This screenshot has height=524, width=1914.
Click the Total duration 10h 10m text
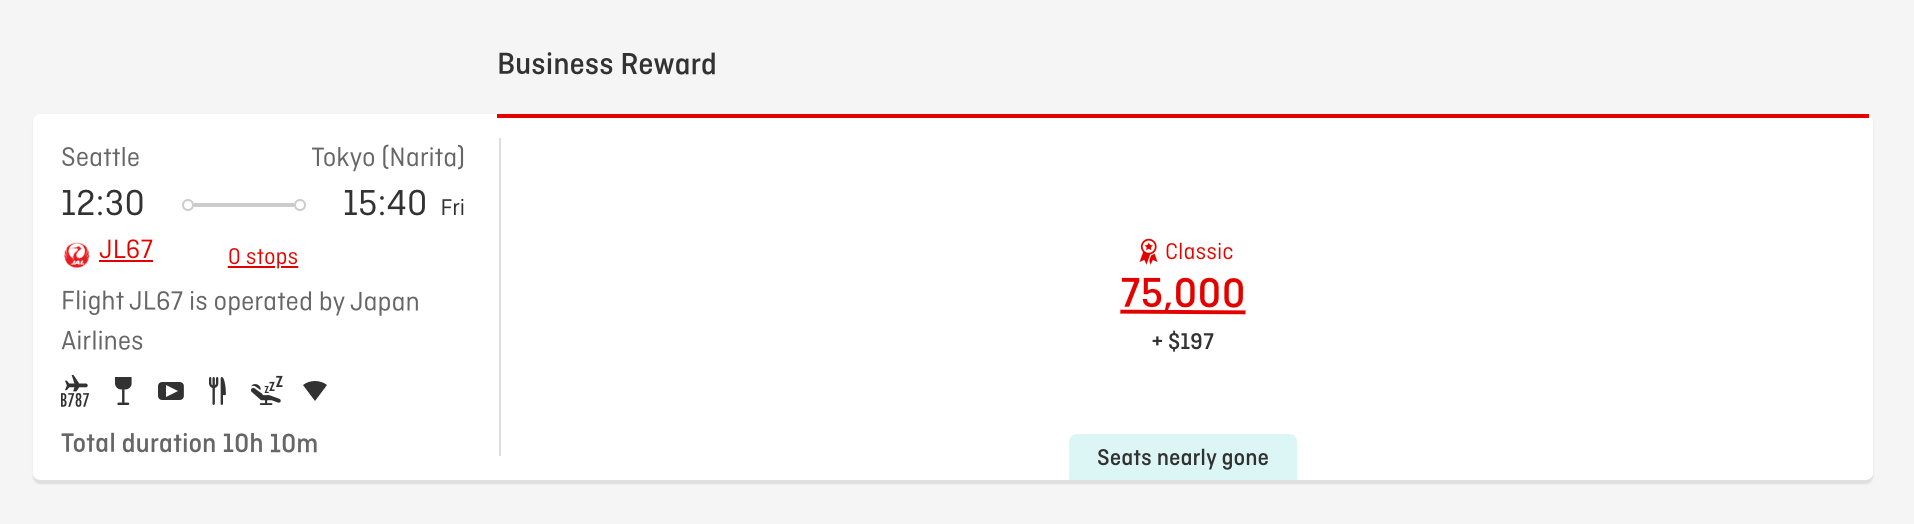coord(189,444)
